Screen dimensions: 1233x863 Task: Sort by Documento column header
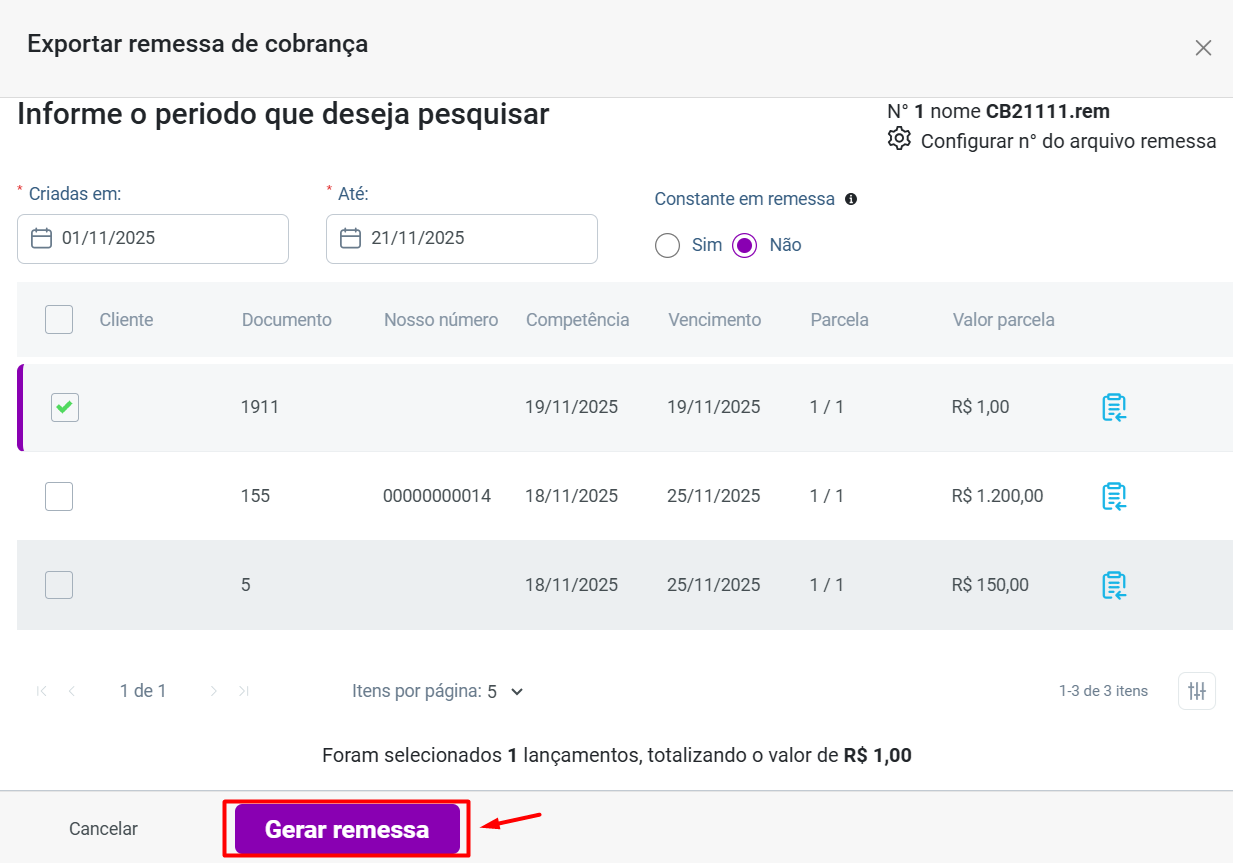pyautogui.click(x=287, y=320)
